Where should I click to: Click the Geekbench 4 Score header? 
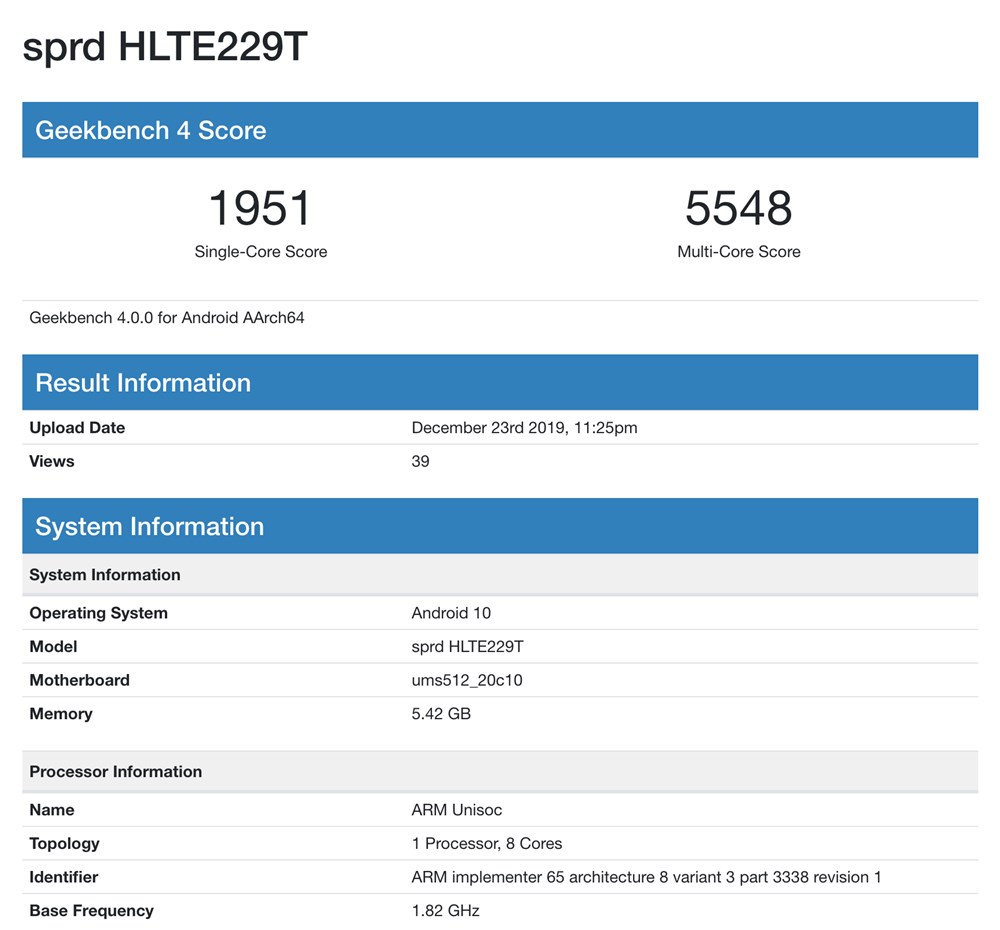(x=150, y=130)
